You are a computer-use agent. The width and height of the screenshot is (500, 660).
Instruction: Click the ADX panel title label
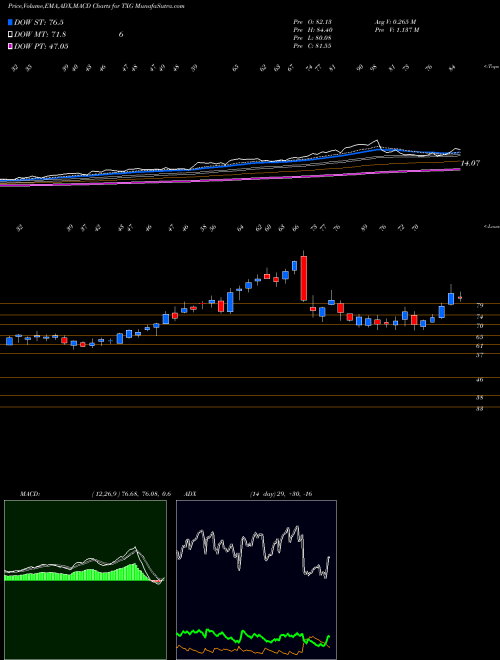[190, 494]
